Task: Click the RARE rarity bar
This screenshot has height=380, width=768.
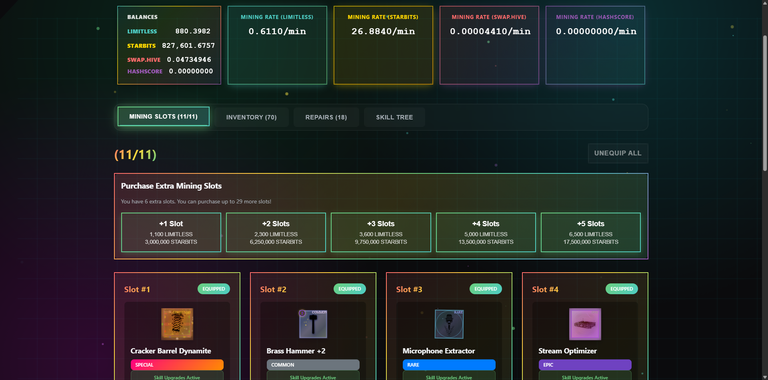Action: coord(449,365)
